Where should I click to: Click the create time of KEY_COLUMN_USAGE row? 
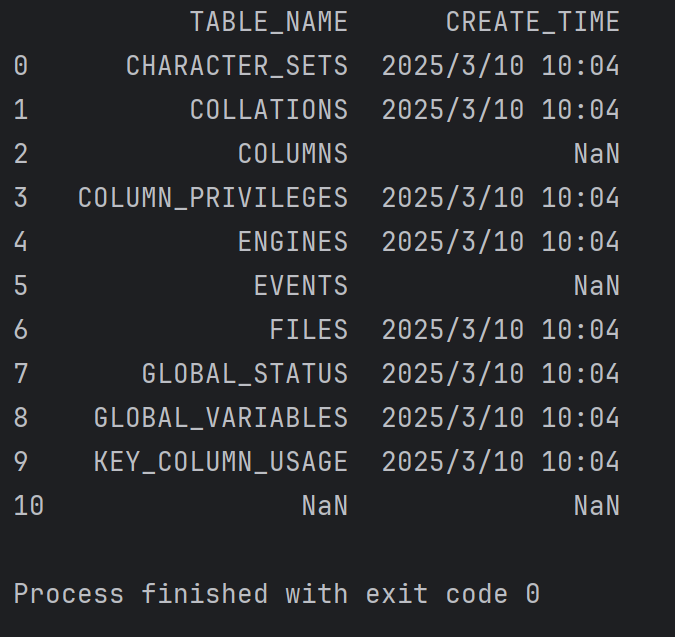point(500,462)
